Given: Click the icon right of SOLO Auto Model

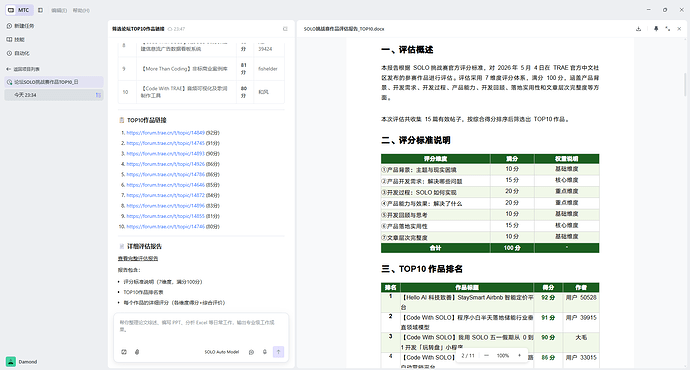Looking at the screenshot, I should pos(251,352).
